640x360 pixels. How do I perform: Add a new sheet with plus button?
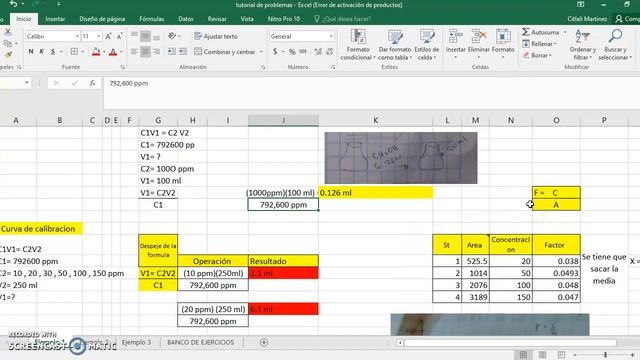coord(264,342)
